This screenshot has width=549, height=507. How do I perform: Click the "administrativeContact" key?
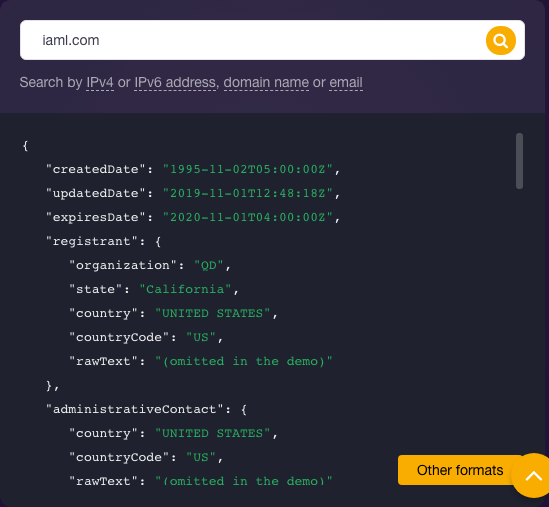(134, 409)
